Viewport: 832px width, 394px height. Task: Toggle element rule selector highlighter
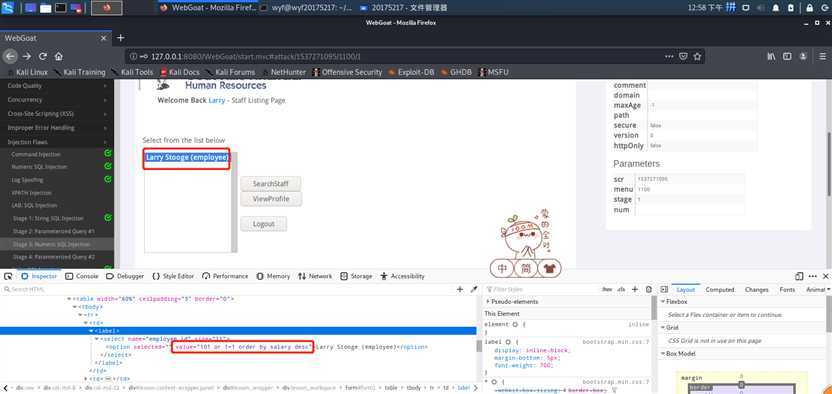pos(515,325)
